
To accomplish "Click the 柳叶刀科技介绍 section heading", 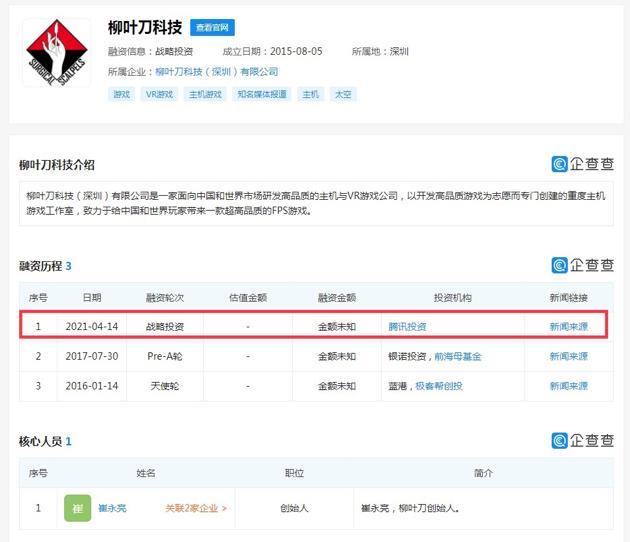I will click(x=57, y=165).
